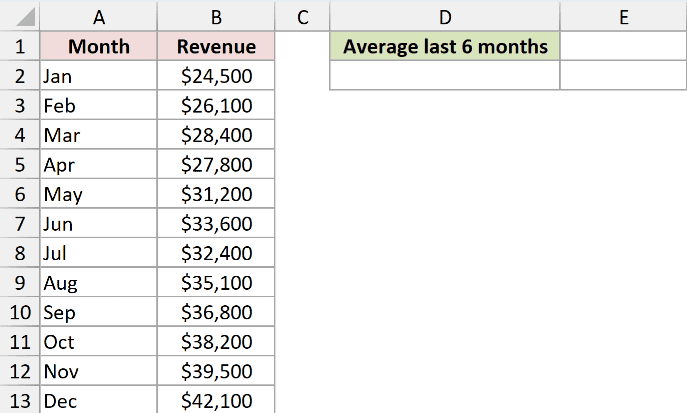This screenshot has width=687, height=413.
Task: Select the Sep cell
Action: coord(99,312)
